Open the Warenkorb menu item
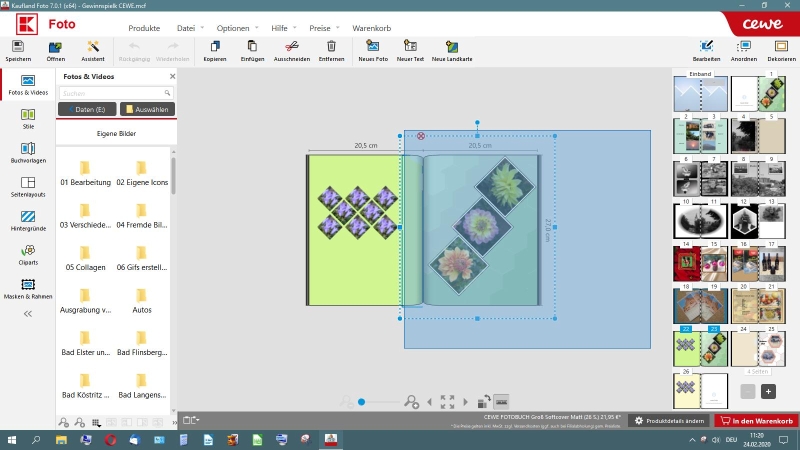 [372, 28]
